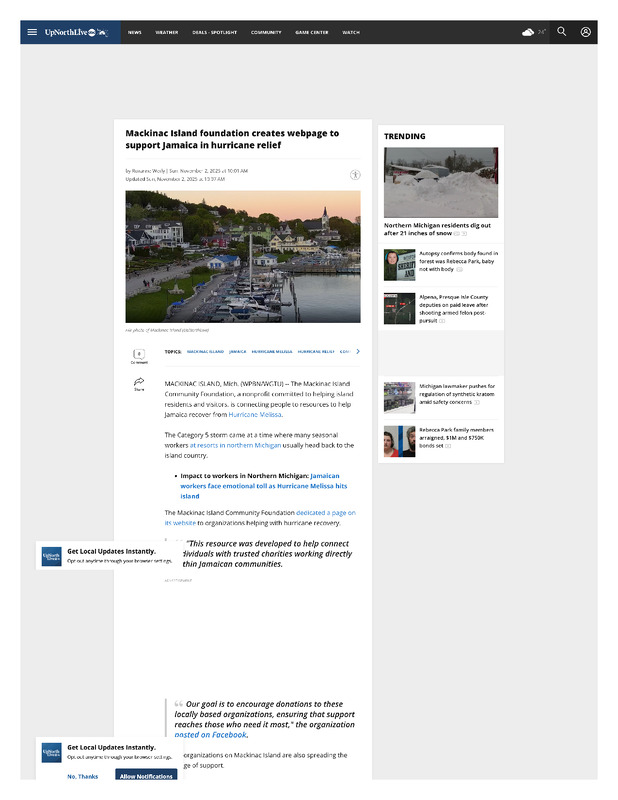Click the accessibility icon beside article byline
The image size is (618, 800).
coord(354,175)
